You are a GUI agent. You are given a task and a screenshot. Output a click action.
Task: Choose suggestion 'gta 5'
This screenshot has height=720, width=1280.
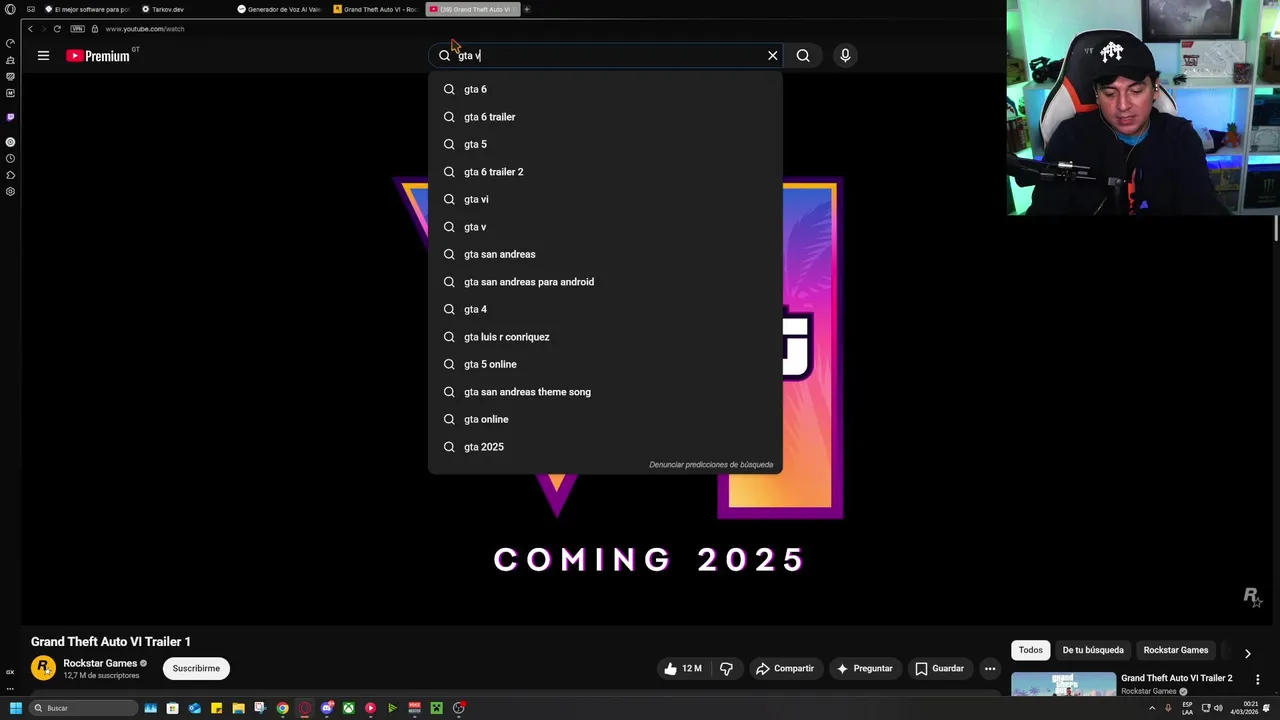(x=605, y=144)
